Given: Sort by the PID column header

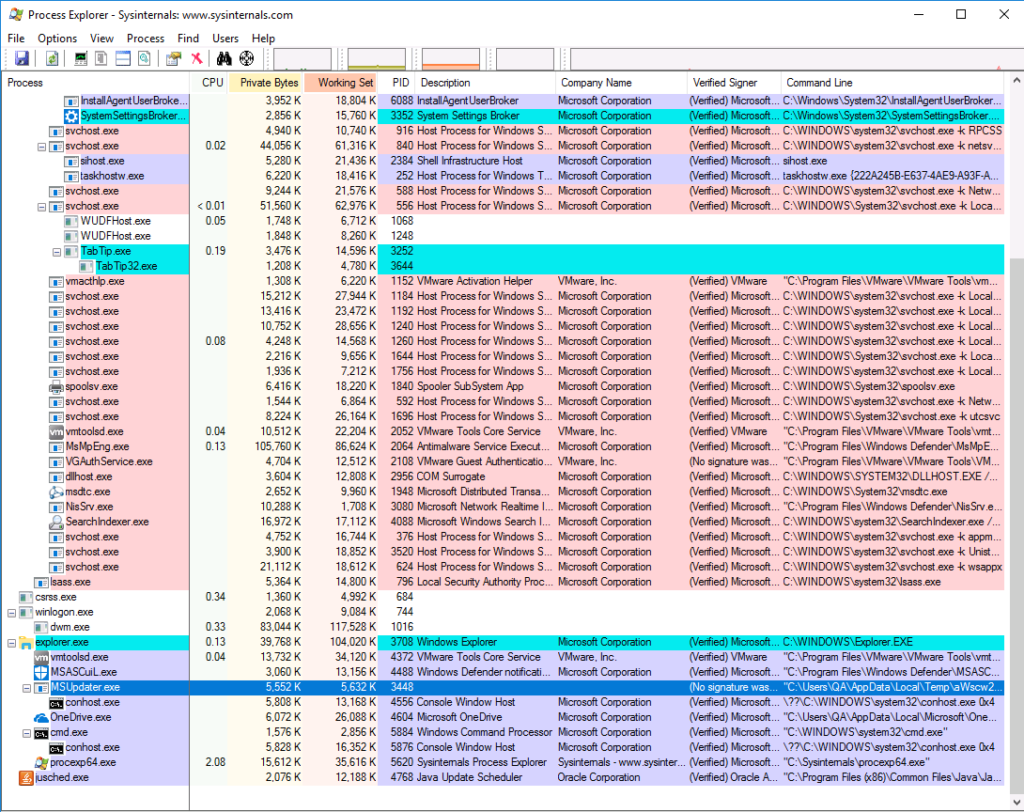Looking at the screenshot, I should coord(396,83).
